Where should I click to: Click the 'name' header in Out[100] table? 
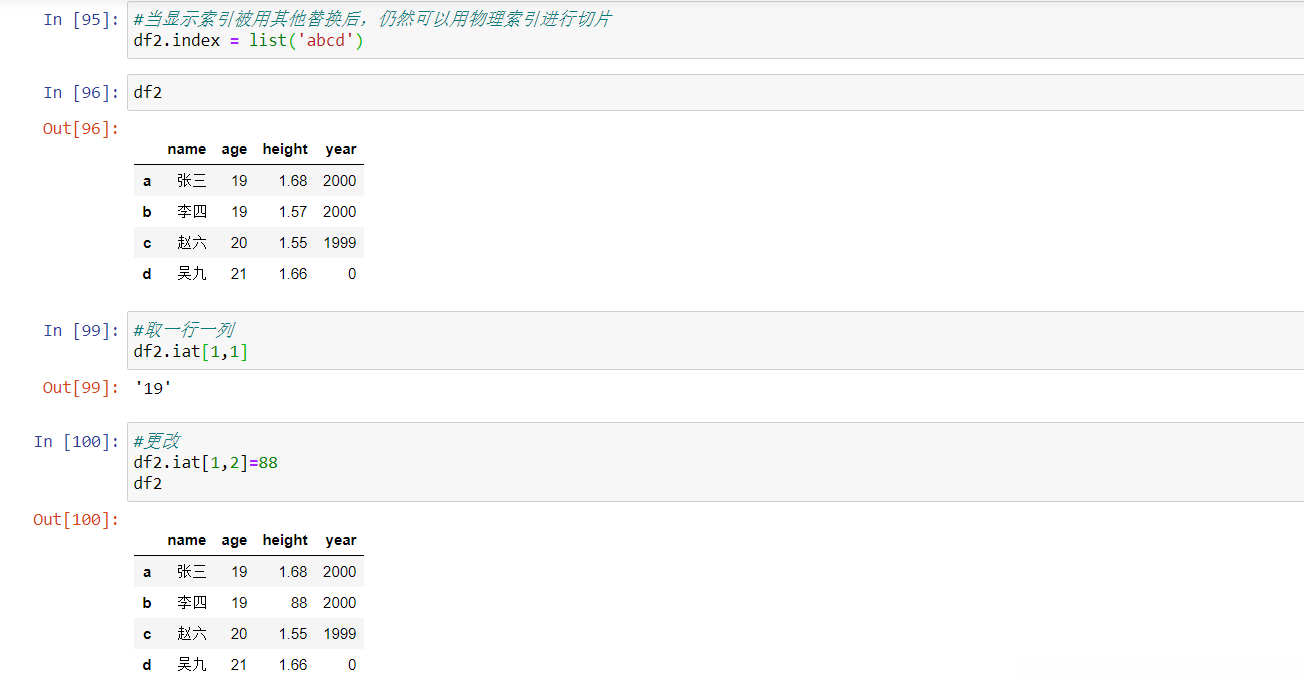pyautogui.click(x=187, y=540)
